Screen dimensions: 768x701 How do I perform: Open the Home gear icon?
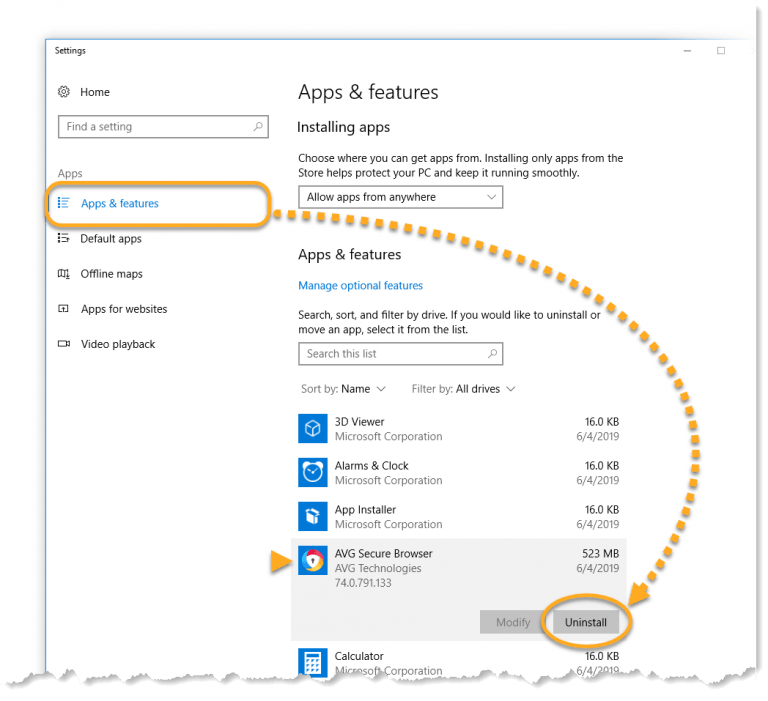pyautogui.click(x=64, y=92)
